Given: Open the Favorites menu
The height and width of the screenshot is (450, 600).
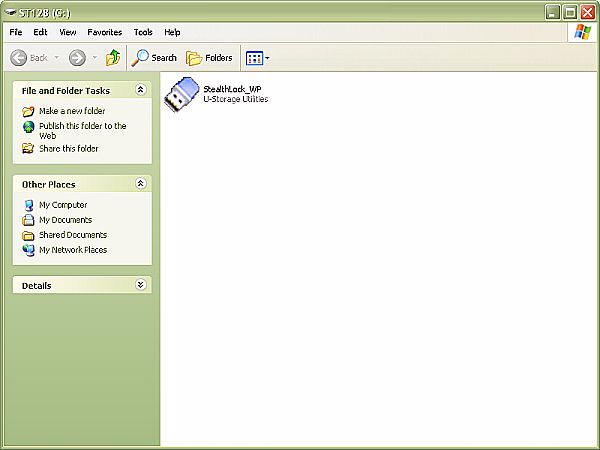Looking at the screenshot, I should pyautogui.click(x=104, y=32).
